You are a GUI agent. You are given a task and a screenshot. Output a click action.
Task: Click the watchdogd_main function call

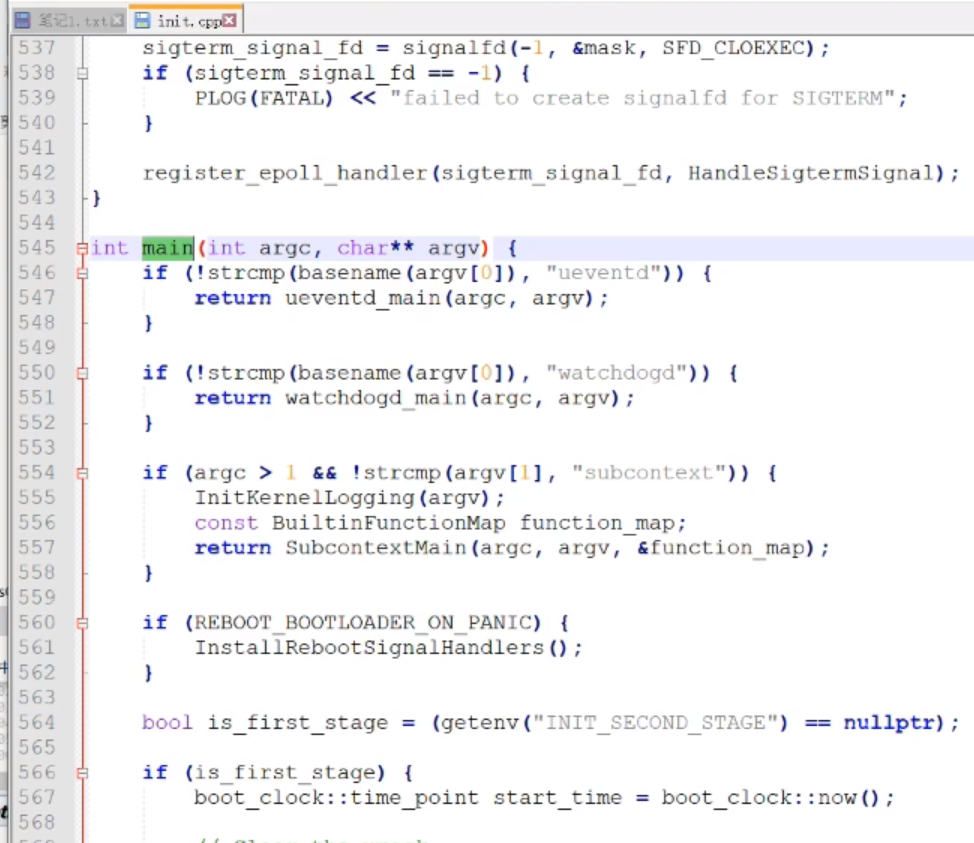tap(376, 398)
